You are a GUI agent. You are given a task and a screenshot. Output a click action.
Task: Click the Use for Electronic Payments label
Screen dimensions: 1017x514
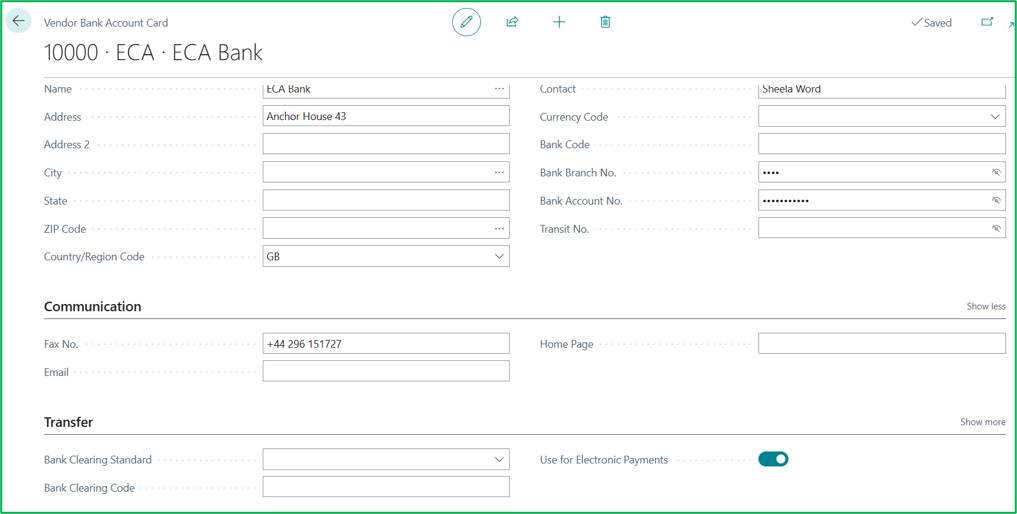click(604, 459)
